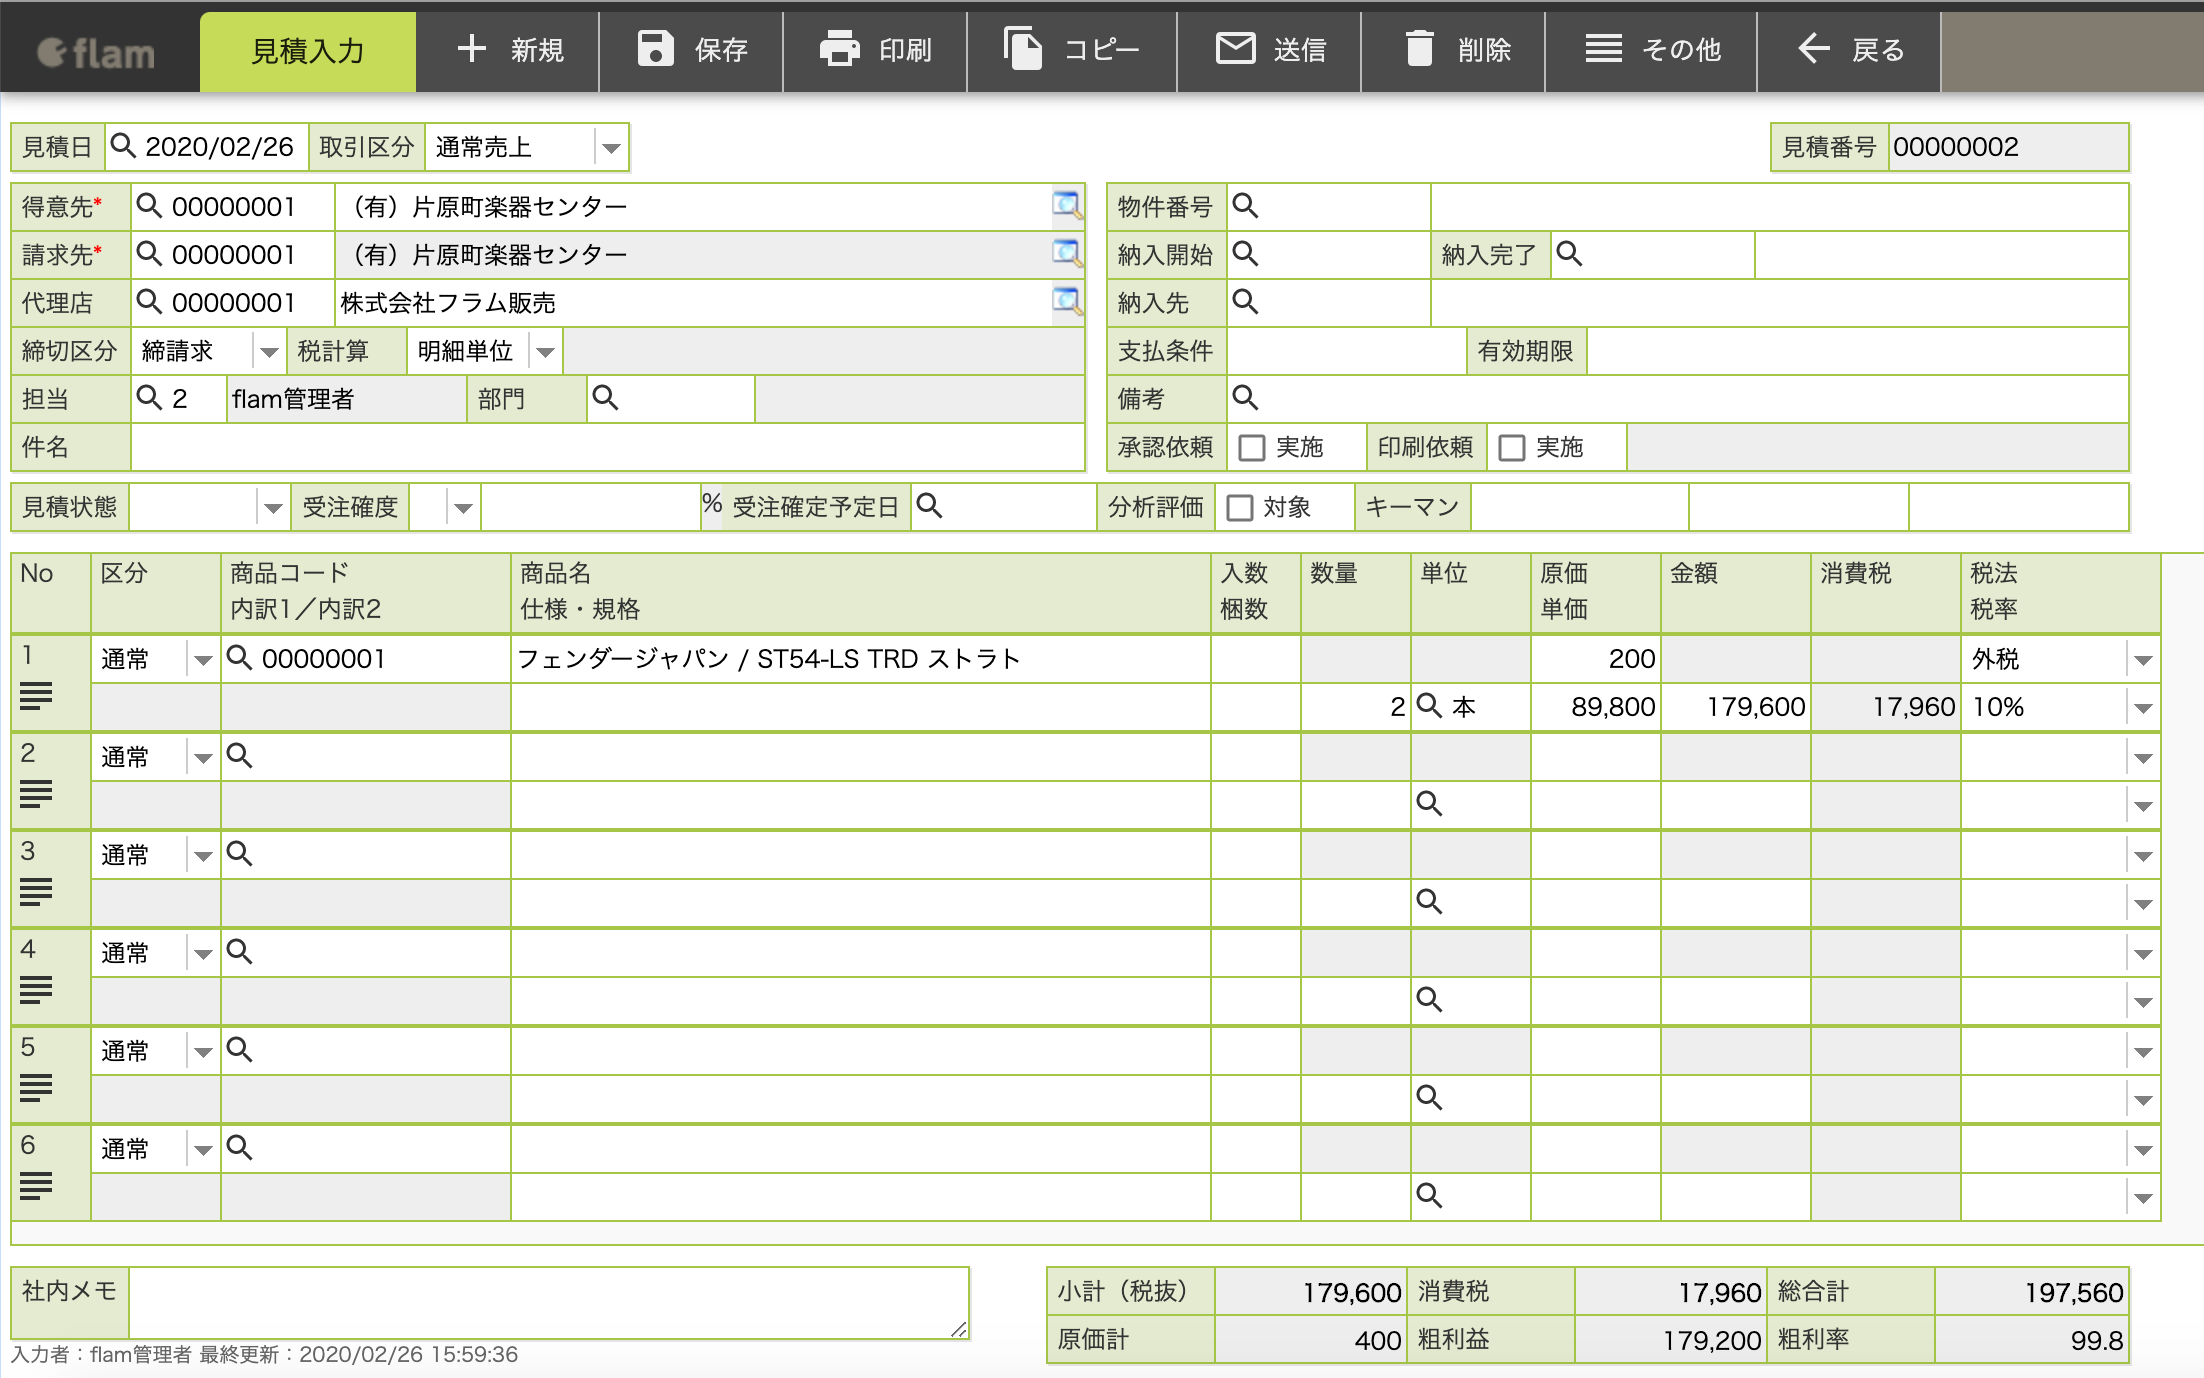The height and width of the screenshot is (1378, 2204).
Task: Click the 印刷 (Print) icon button
Action: pos(877,44)
